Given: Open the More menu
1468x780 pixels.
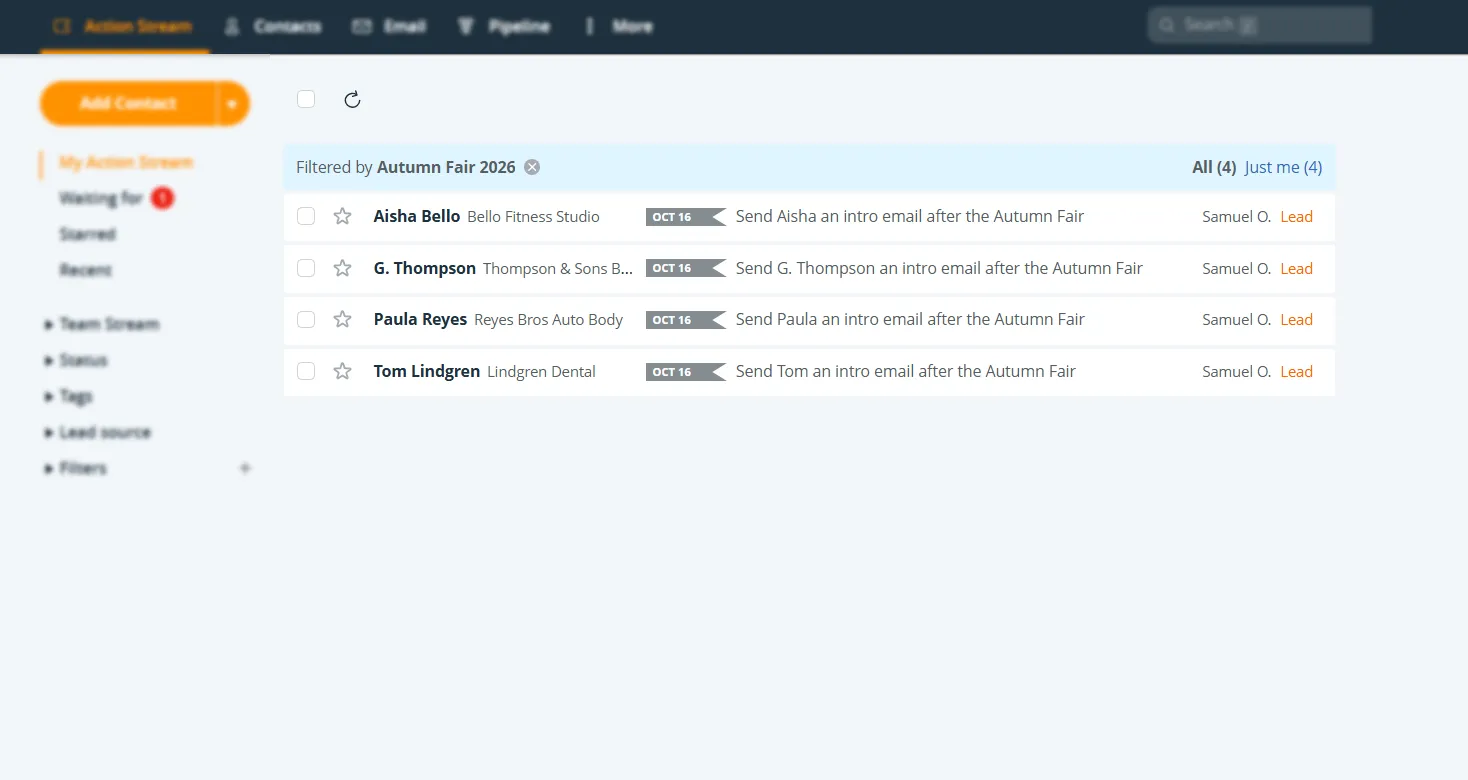Looking at the screenshot, I should click(620, 26).
